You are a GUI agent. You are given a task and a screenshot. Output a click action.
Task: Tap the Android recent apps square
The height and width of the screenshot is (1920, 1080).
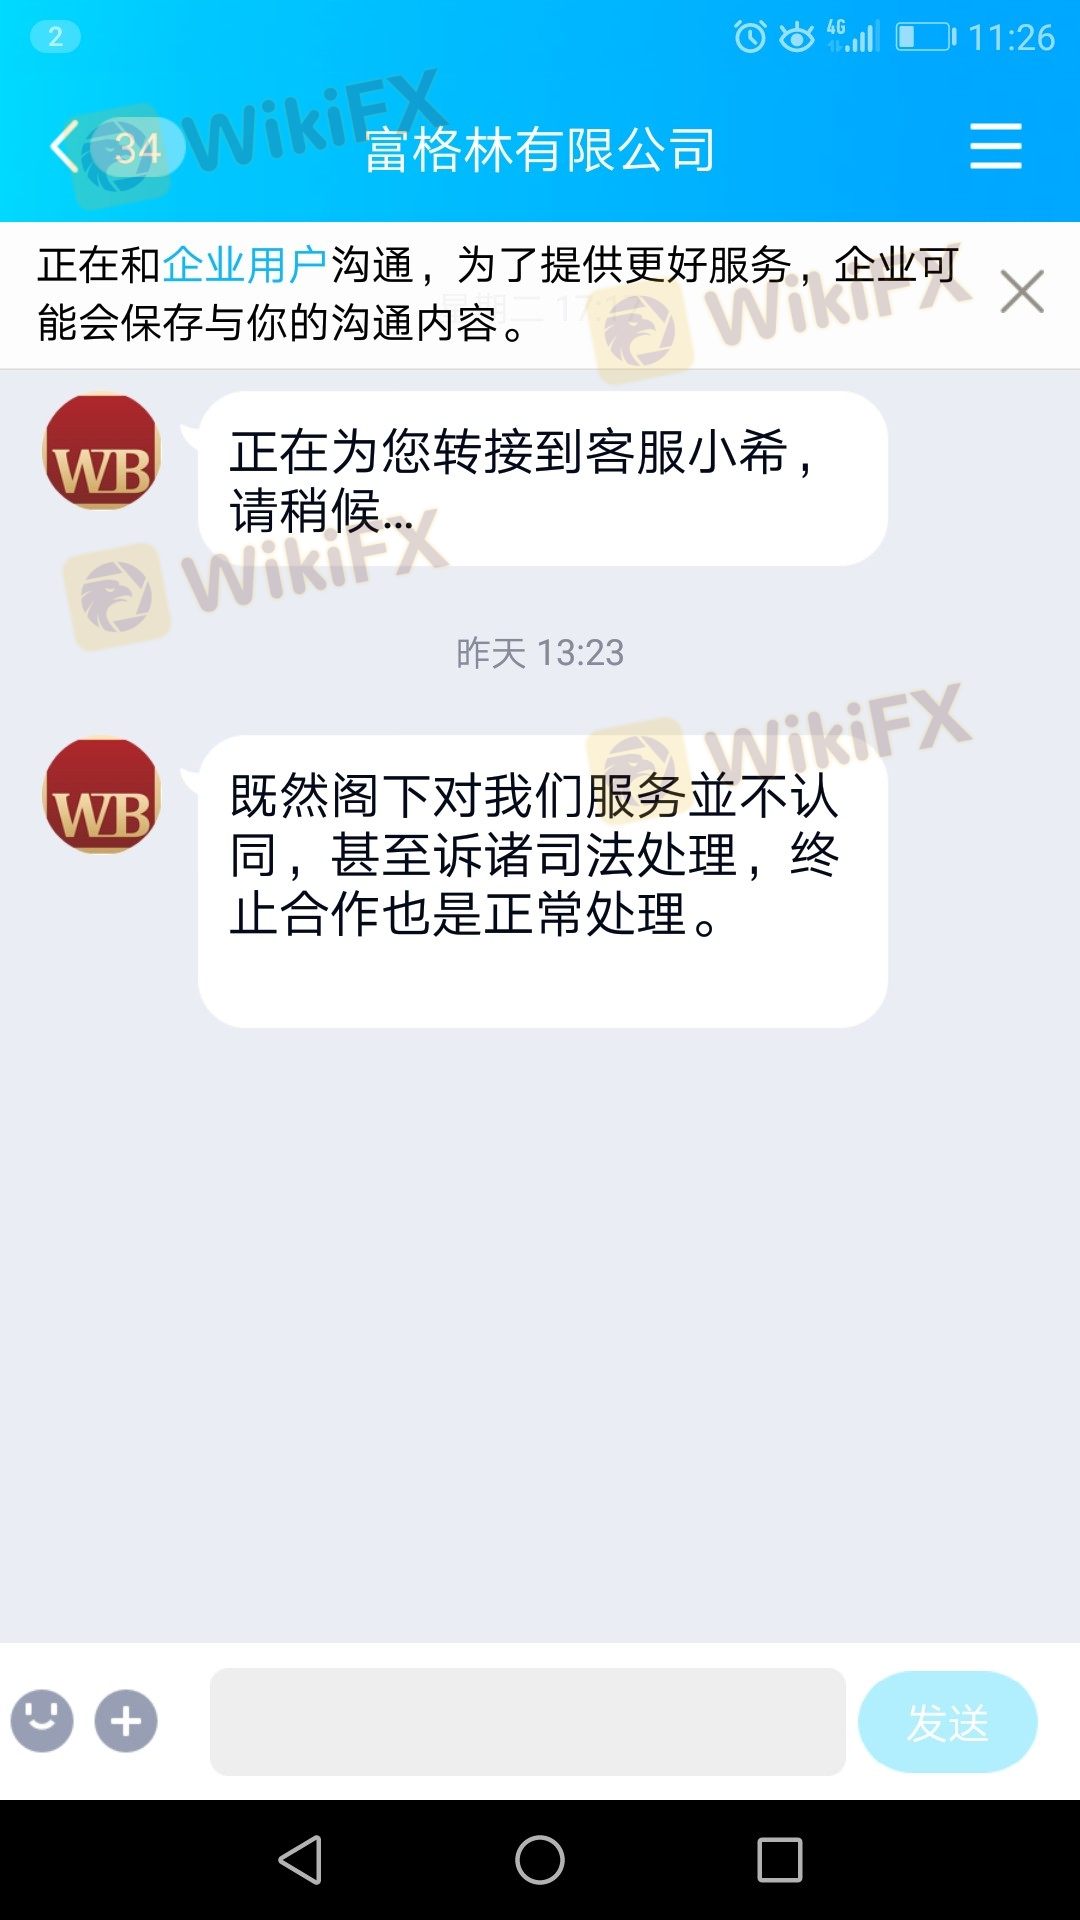pyautogui.click(x=780, y=1860)
